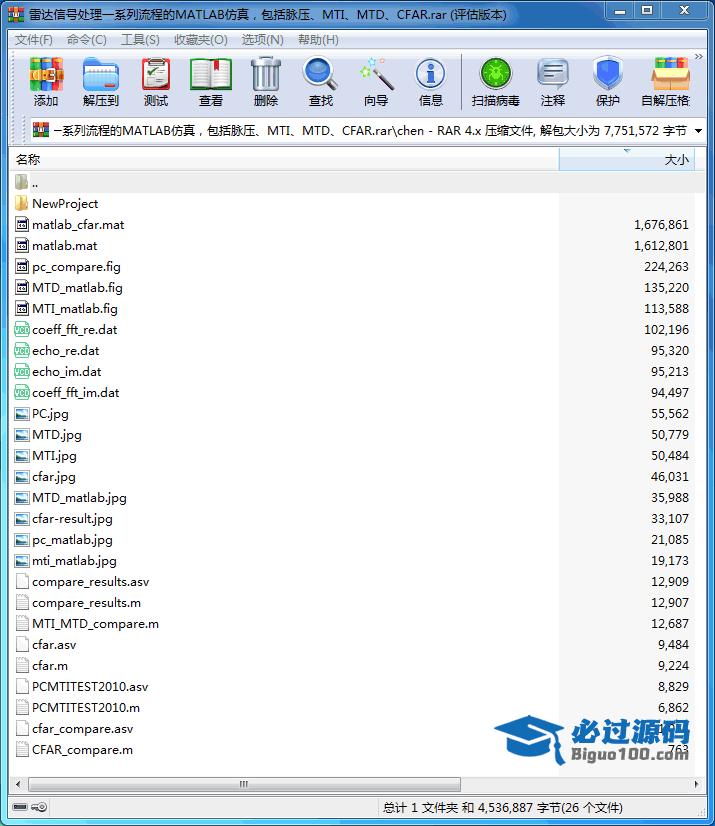Open the Tools (工具) menu
Image resolution: width=715 pixels, height=826 pixels.
point(140,40)
